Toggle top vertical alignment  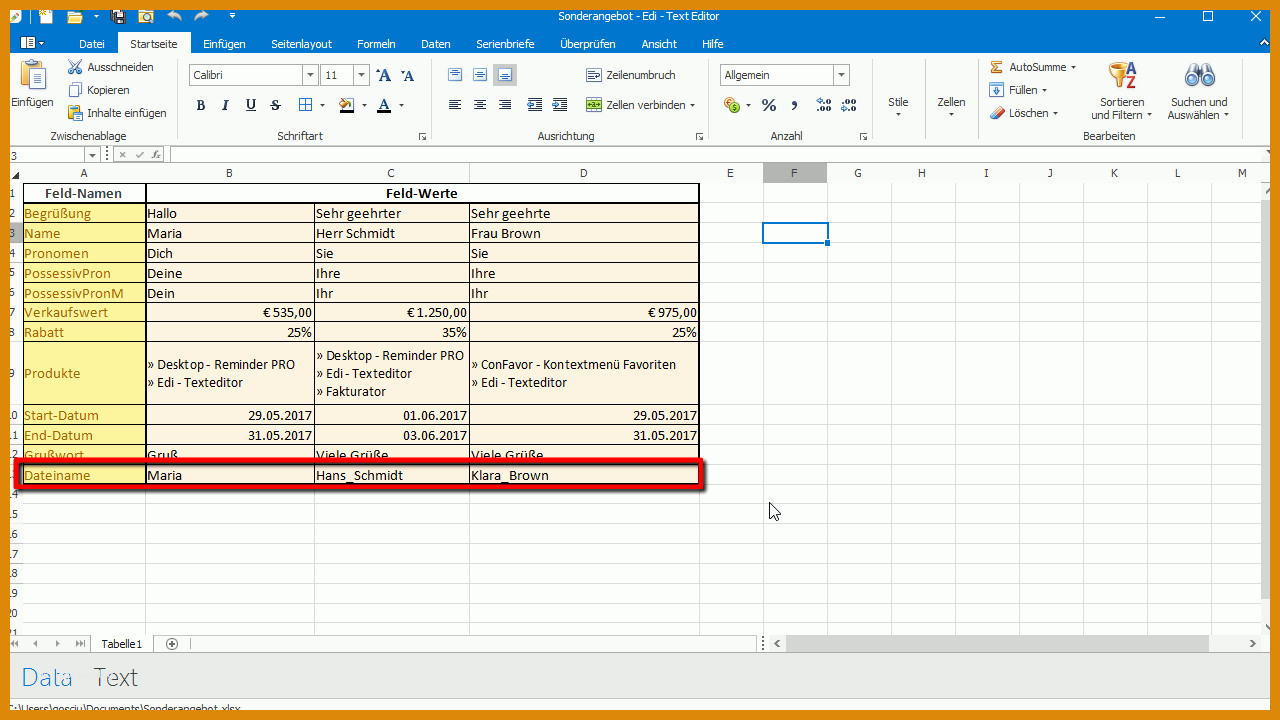click(455, 75)
